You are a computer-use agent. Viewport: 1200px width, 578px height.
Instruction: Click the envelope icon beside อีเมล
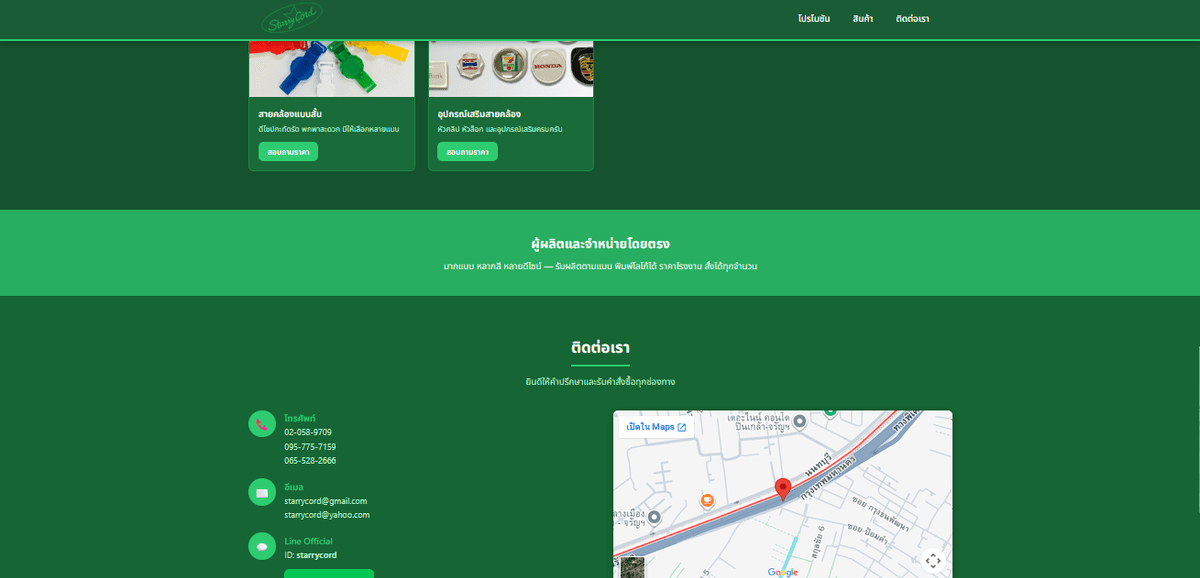(x=262, y=492)
